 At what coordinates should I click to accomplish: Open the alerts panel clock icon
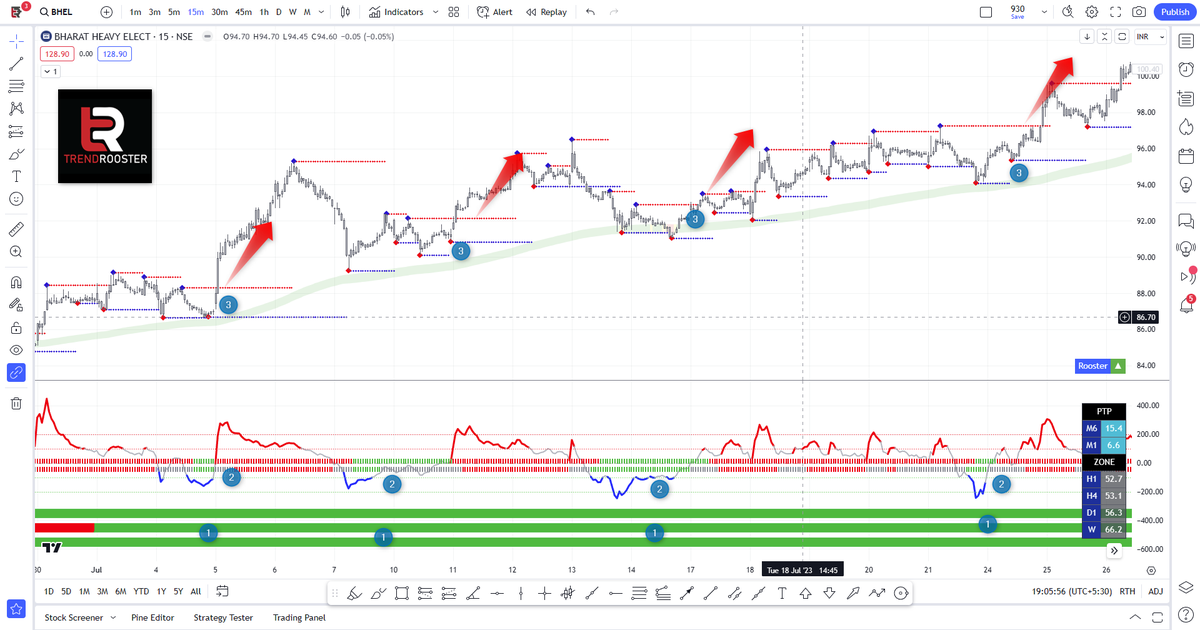coord(1186,70)
